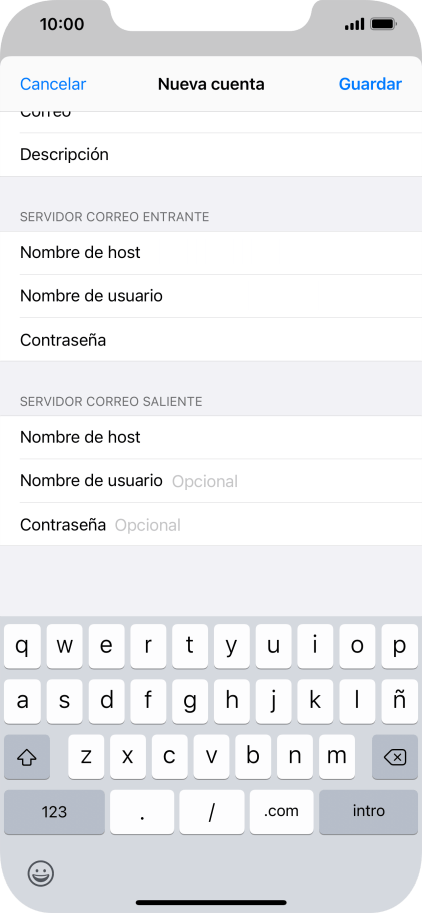Tap the period key

coord(142,811)
